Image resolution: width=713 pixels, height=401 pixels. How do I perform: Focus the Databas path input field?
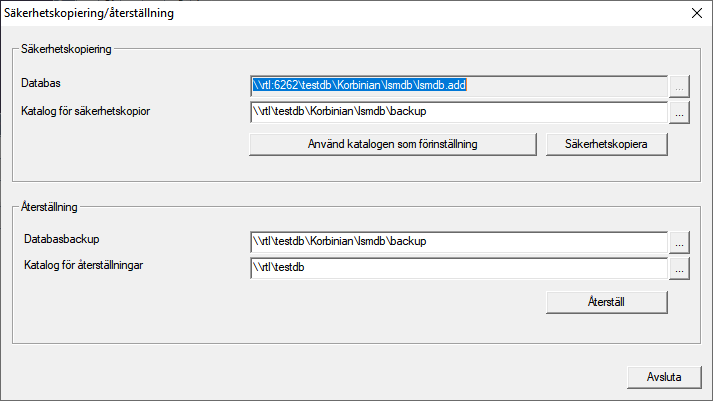click(458, 86)
